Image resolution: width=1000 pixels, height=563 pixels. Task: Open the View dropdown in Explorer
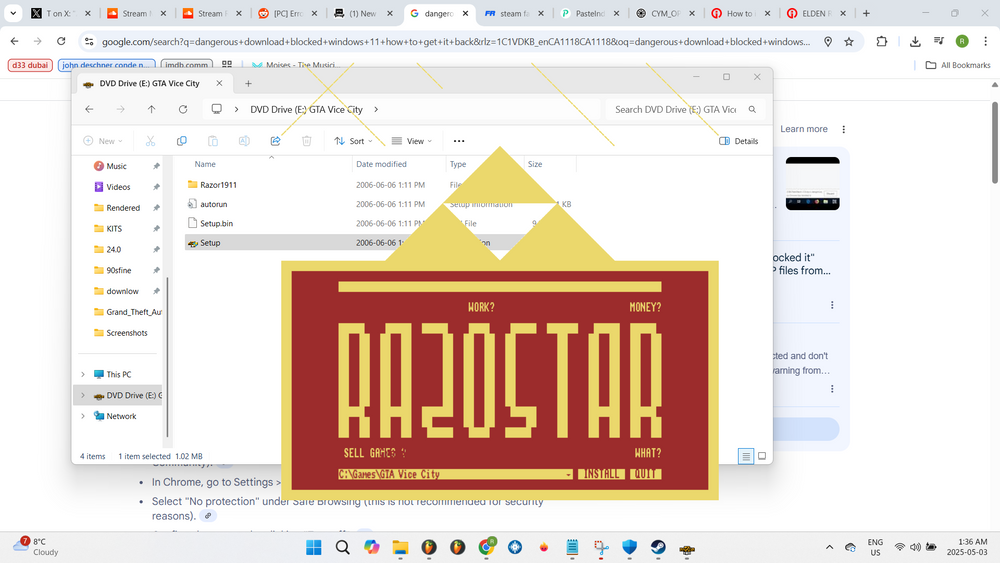[412, 141]
